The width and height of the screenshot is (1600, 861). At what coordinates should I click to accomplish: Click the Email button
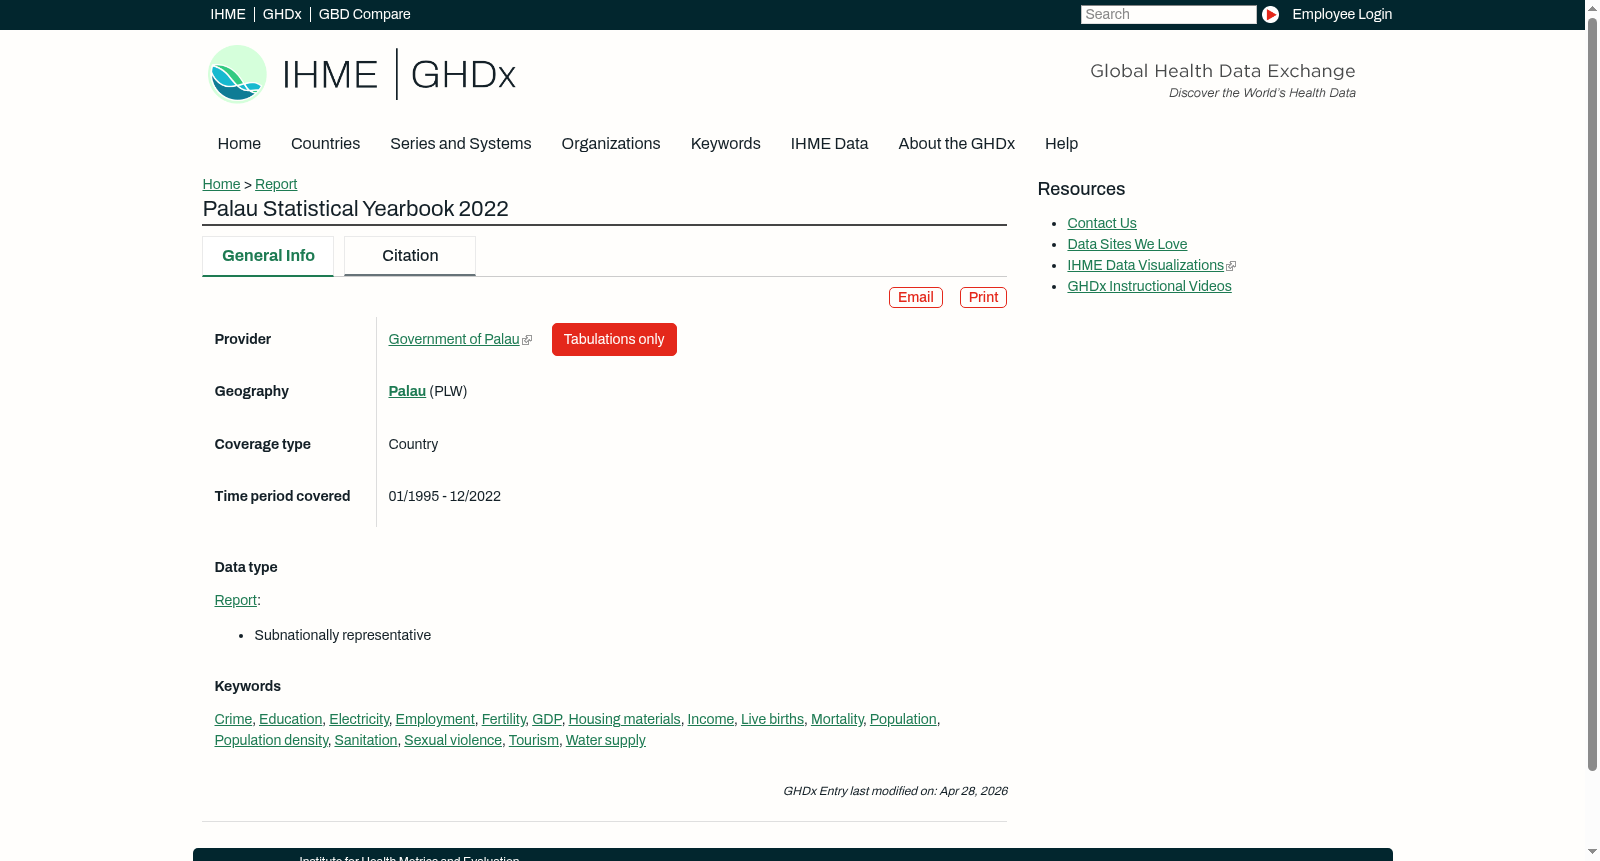click(916, 298)
